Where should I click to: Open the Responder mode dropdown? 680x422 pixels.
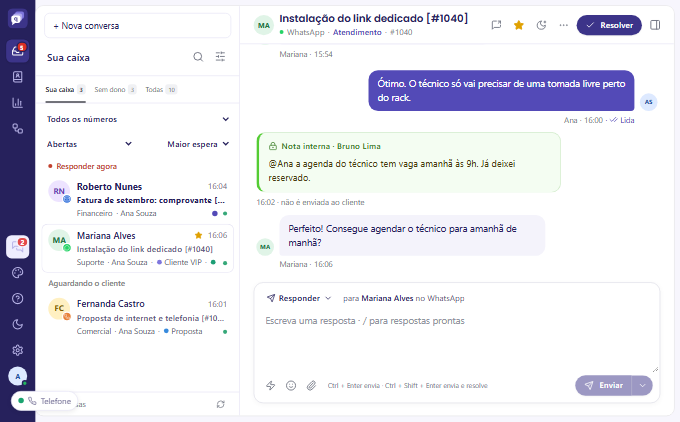[299, 298]
